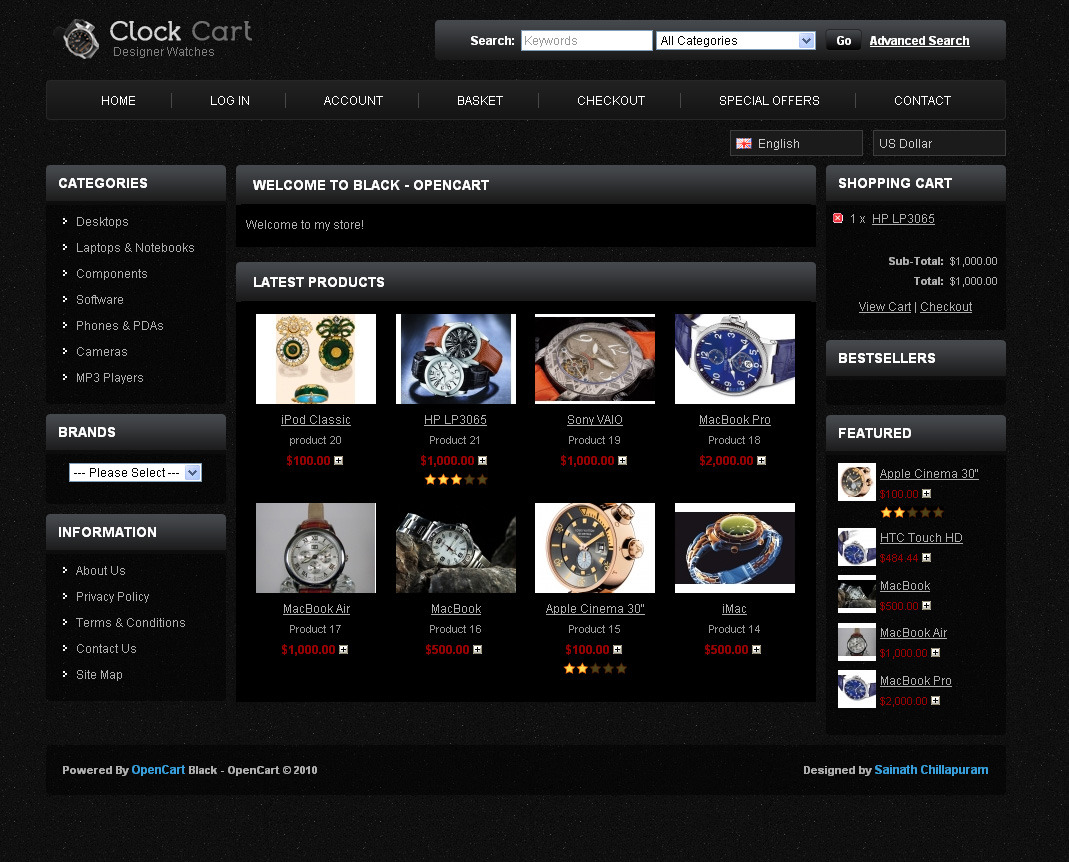Click plus icon beside Apple Cinema 30" in Latest Products

pyautogui.click(x=618, y=650)
